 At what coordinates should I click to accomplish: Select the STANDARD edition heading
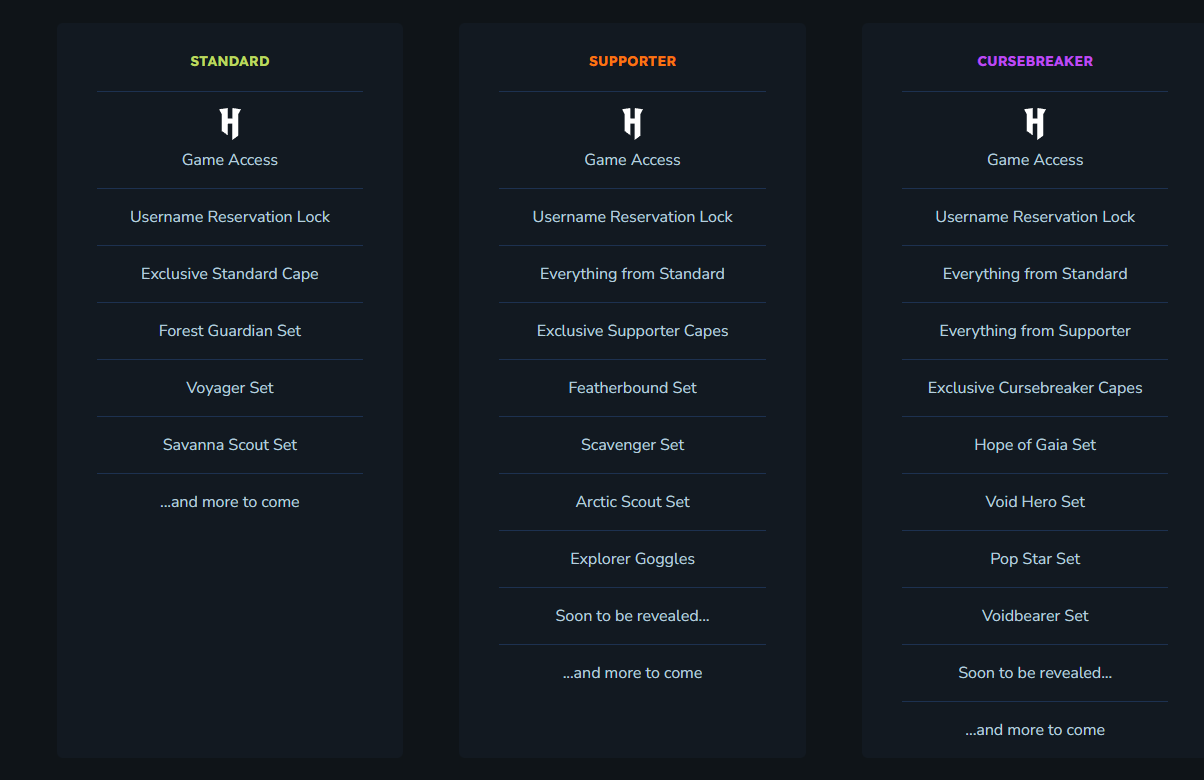pos(230,61)
